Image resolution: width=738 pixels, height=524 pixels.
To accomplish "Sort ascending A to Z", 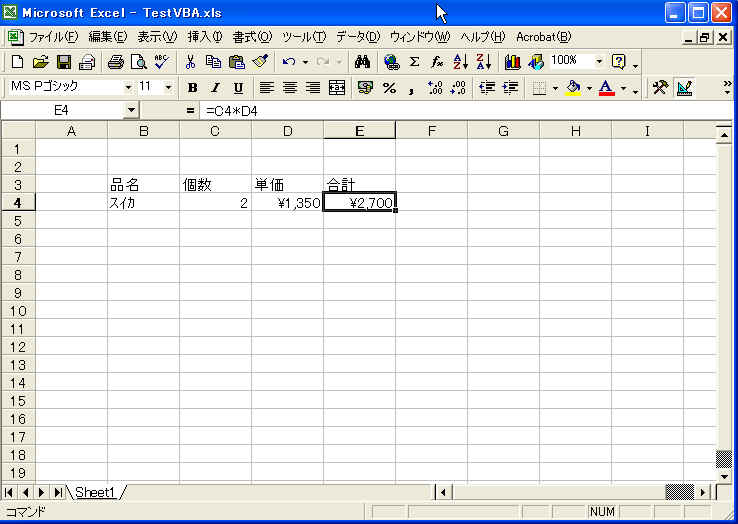I will point(460,62).
